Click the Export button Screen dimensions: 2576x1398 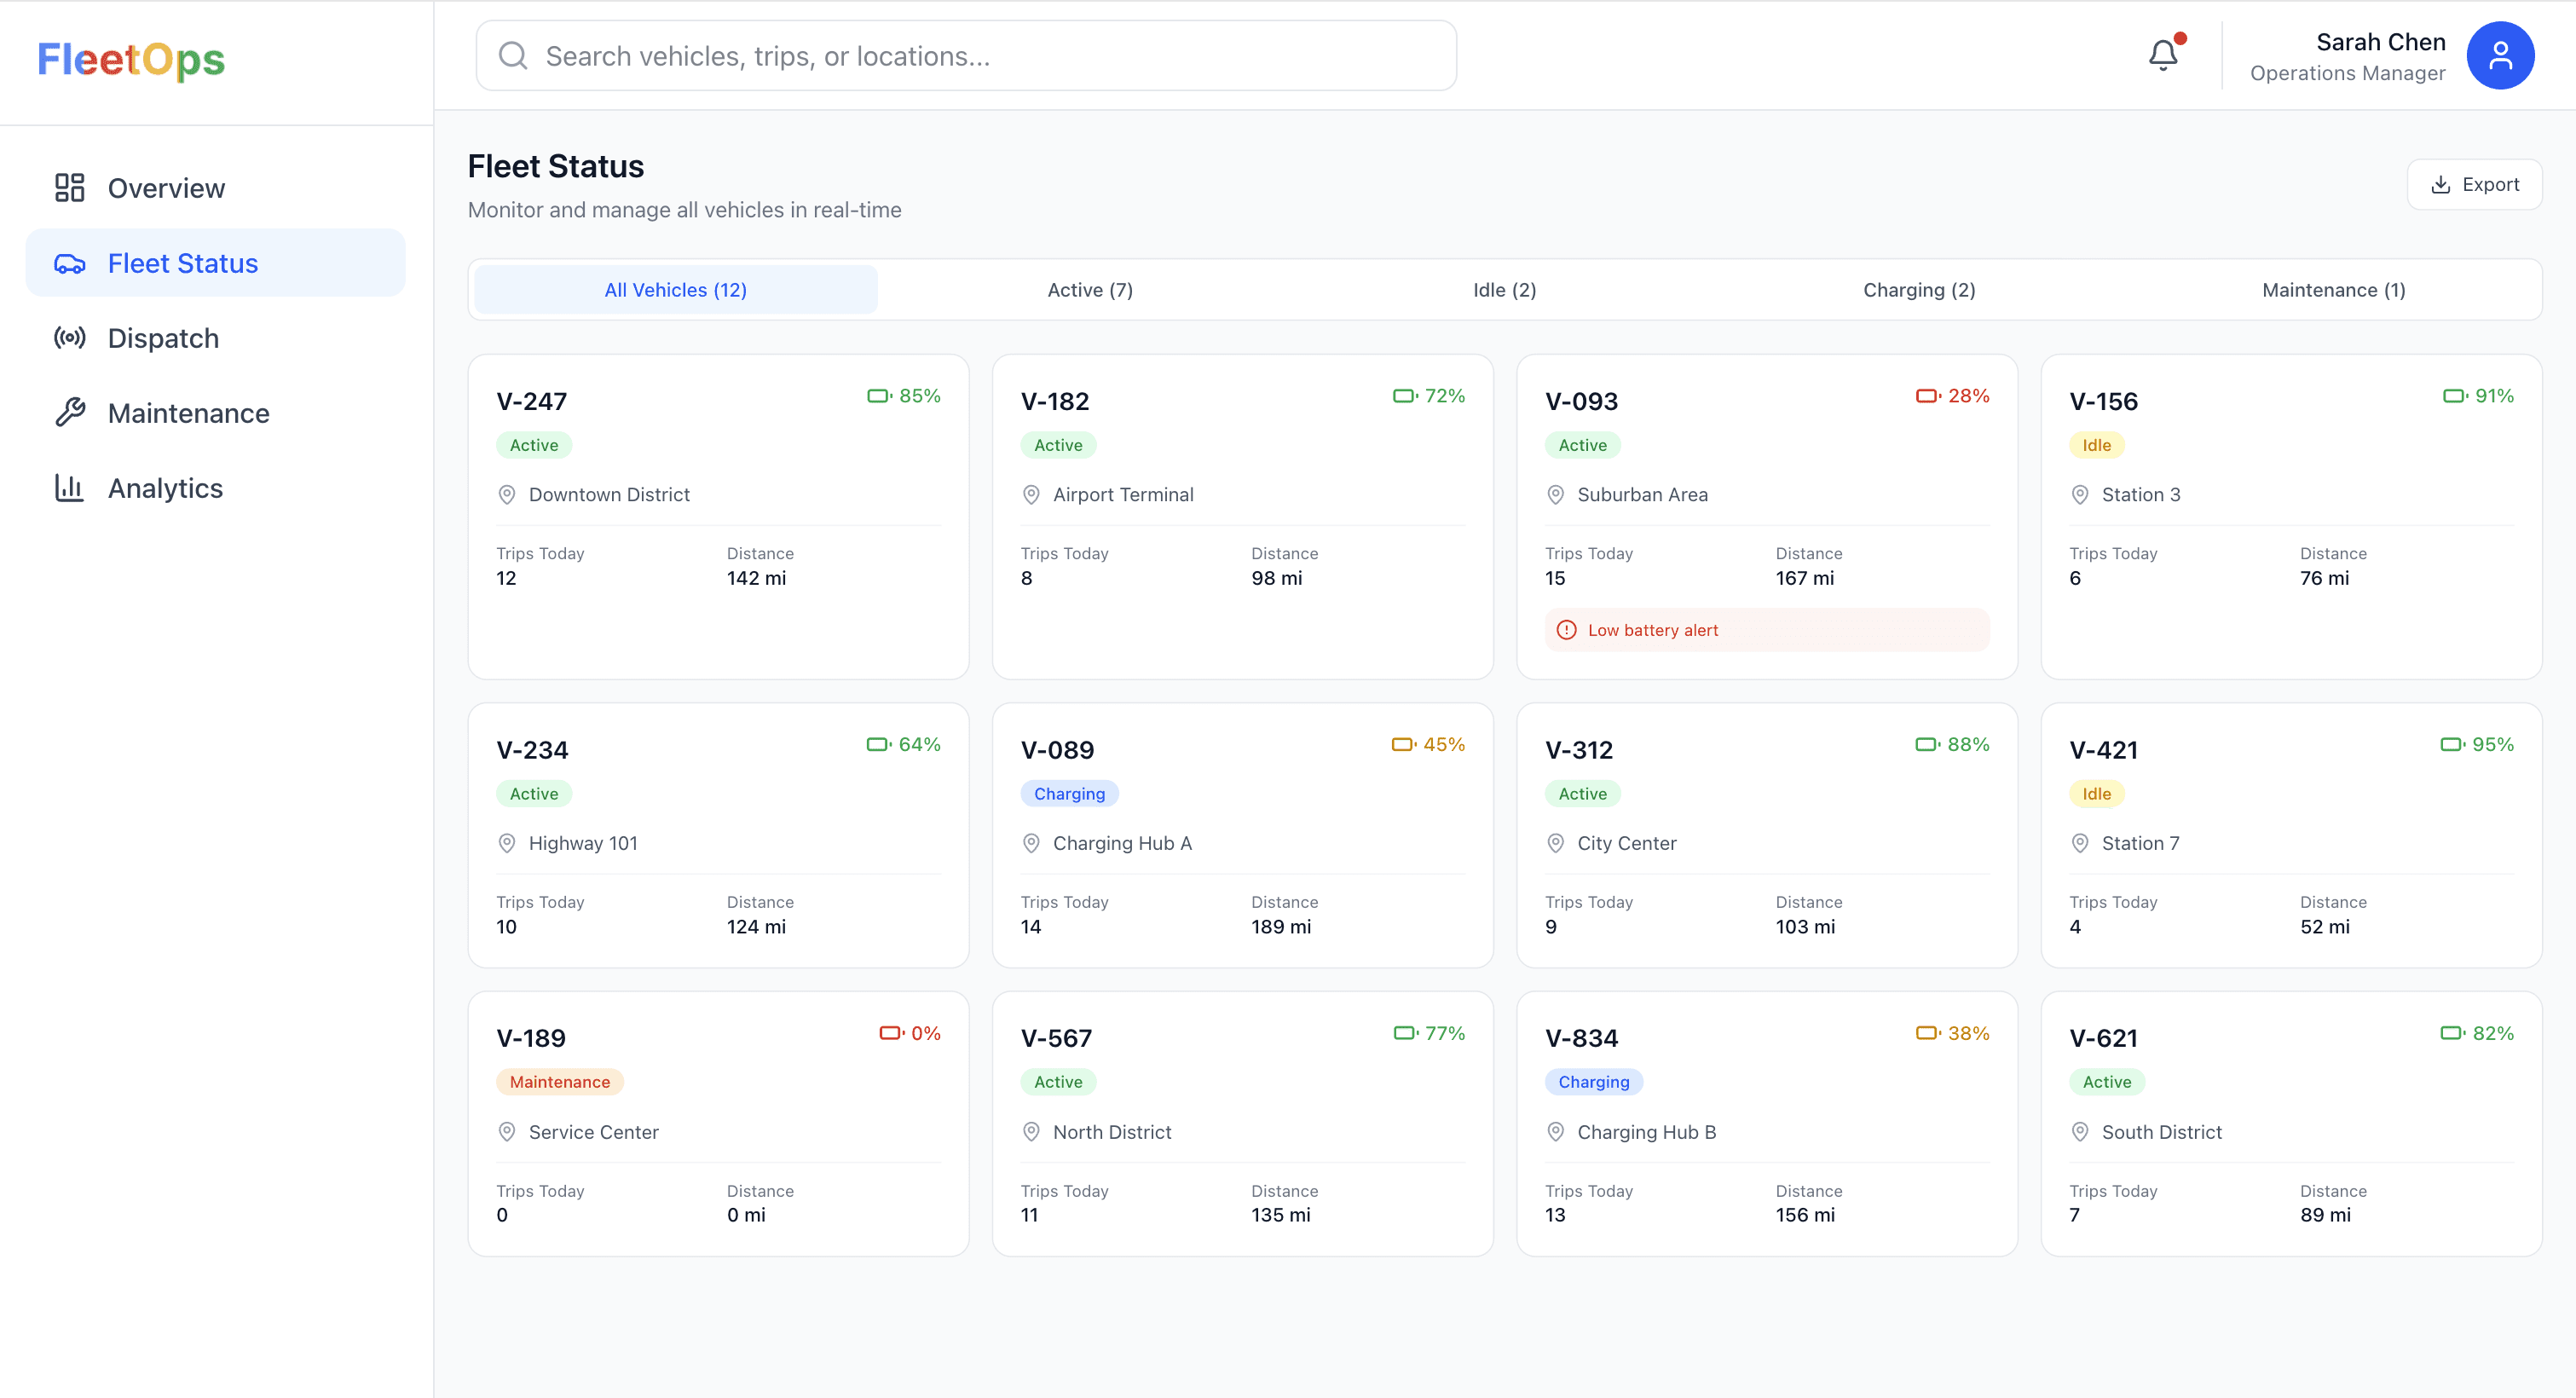tap(2474, 184)
